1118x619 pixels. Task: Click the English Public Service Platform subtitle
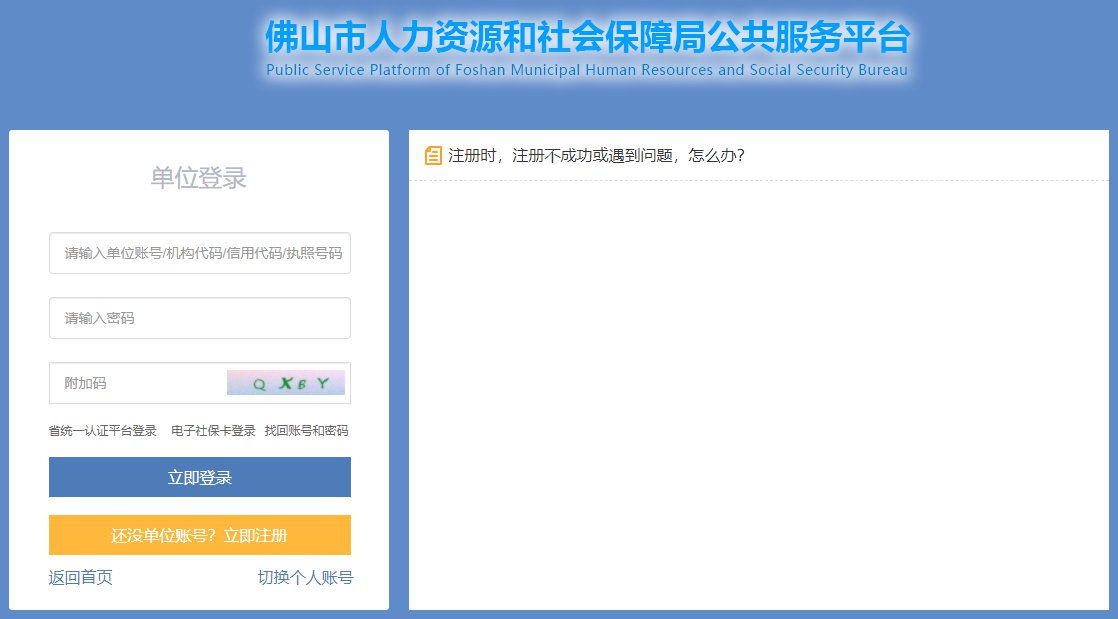[587, 70]
